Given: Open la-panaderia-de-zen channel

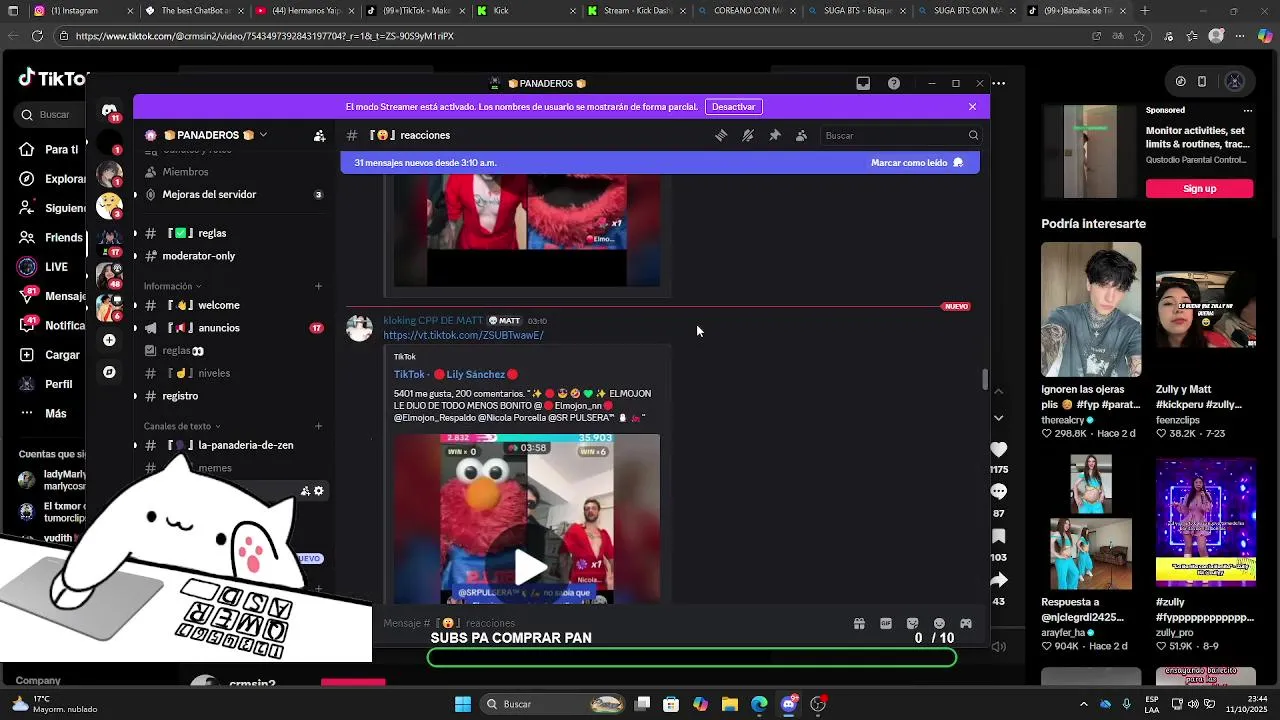Looking at the screenshot, I should click(x=232, y=445).
